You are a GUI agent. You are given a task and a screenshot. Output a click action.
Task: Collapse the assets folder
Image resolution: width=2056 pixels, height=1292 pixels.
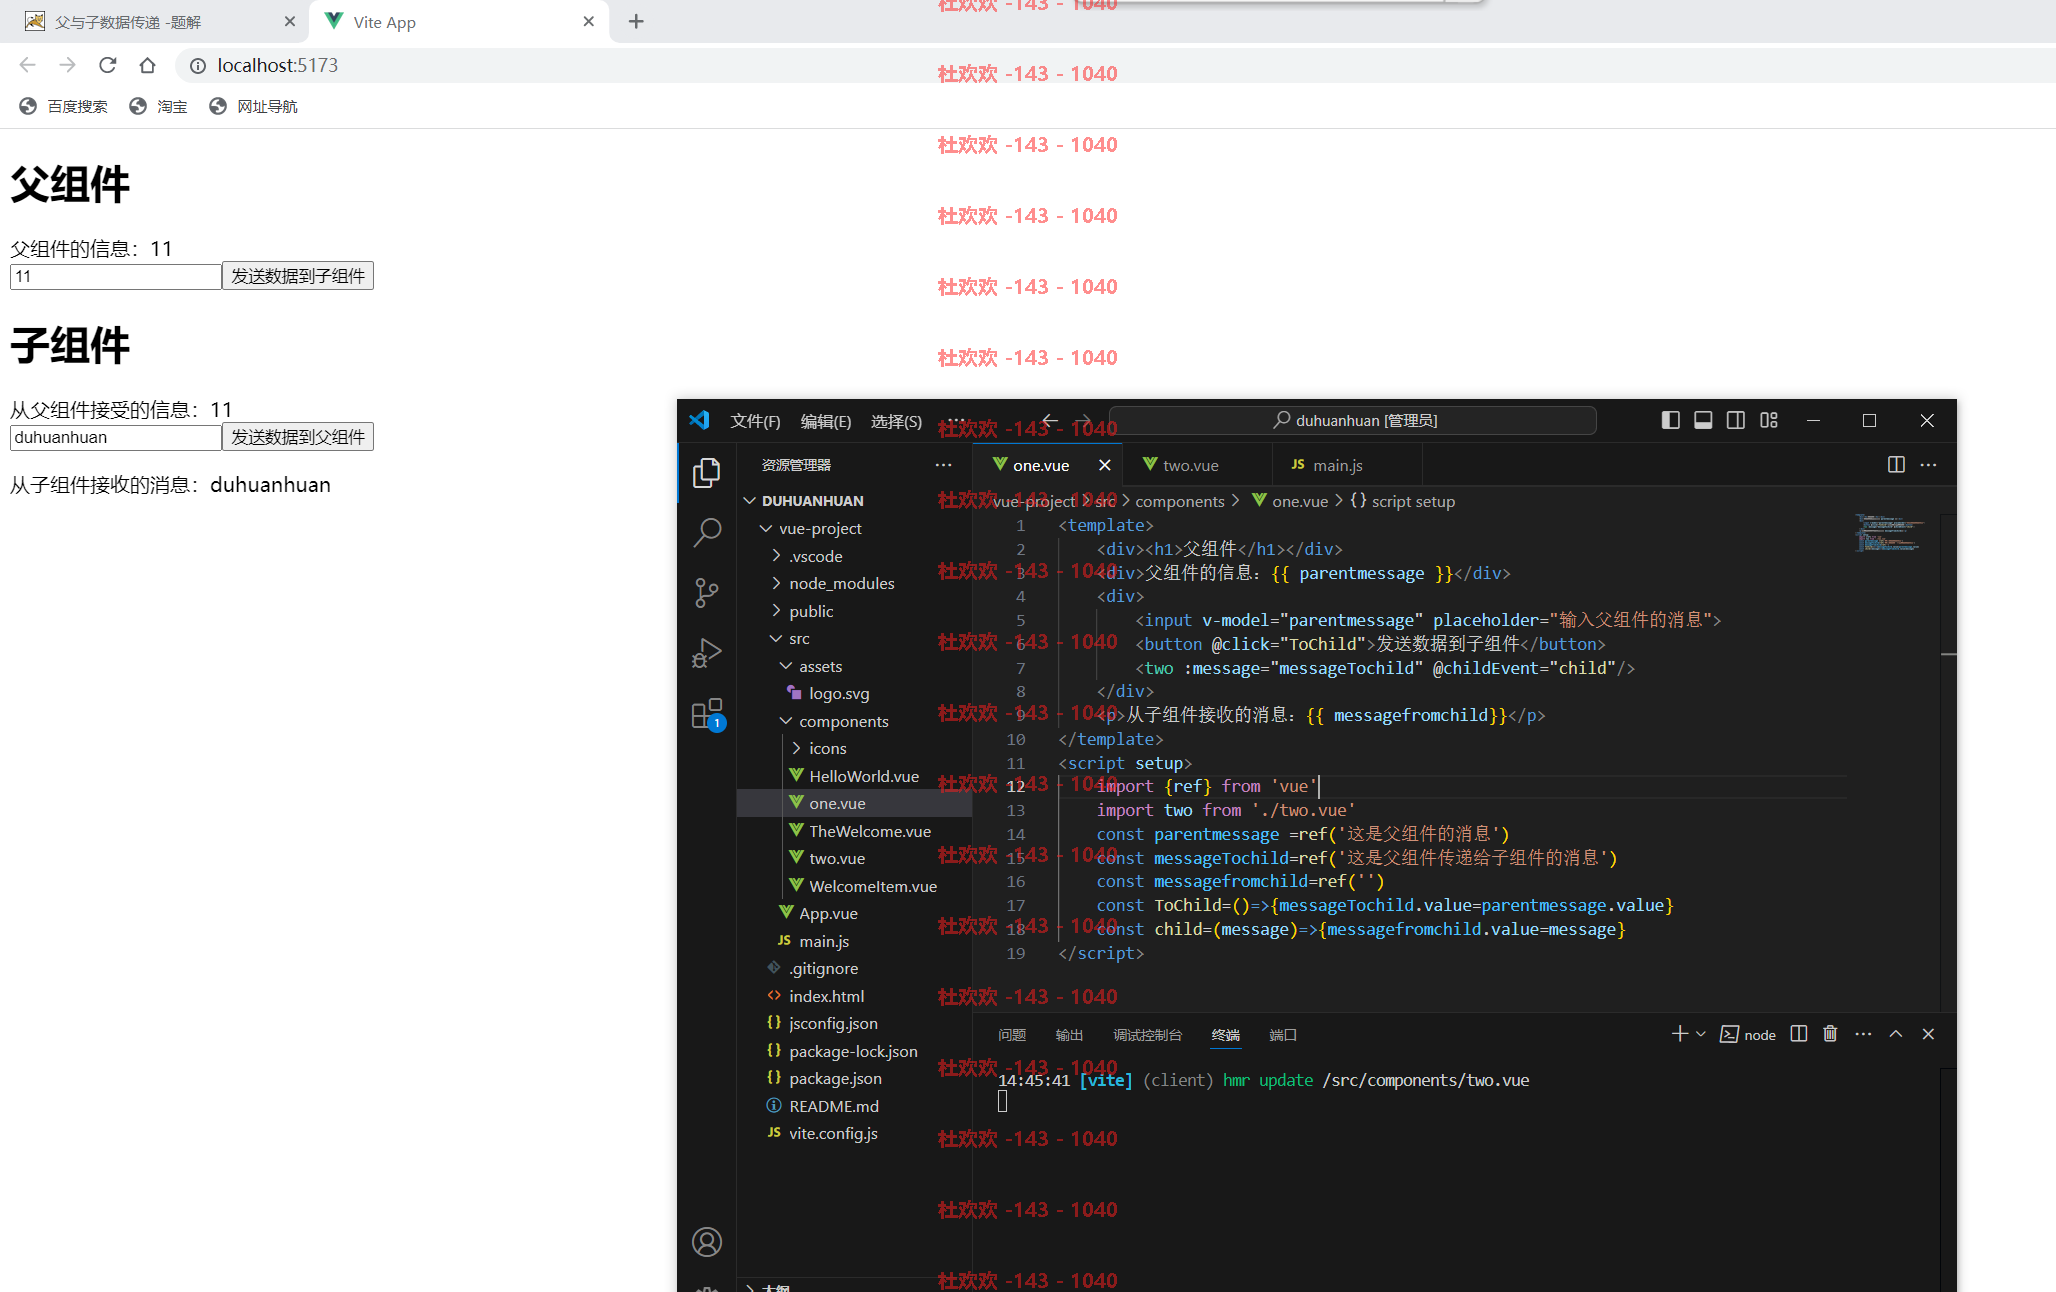tap(855, 666)
